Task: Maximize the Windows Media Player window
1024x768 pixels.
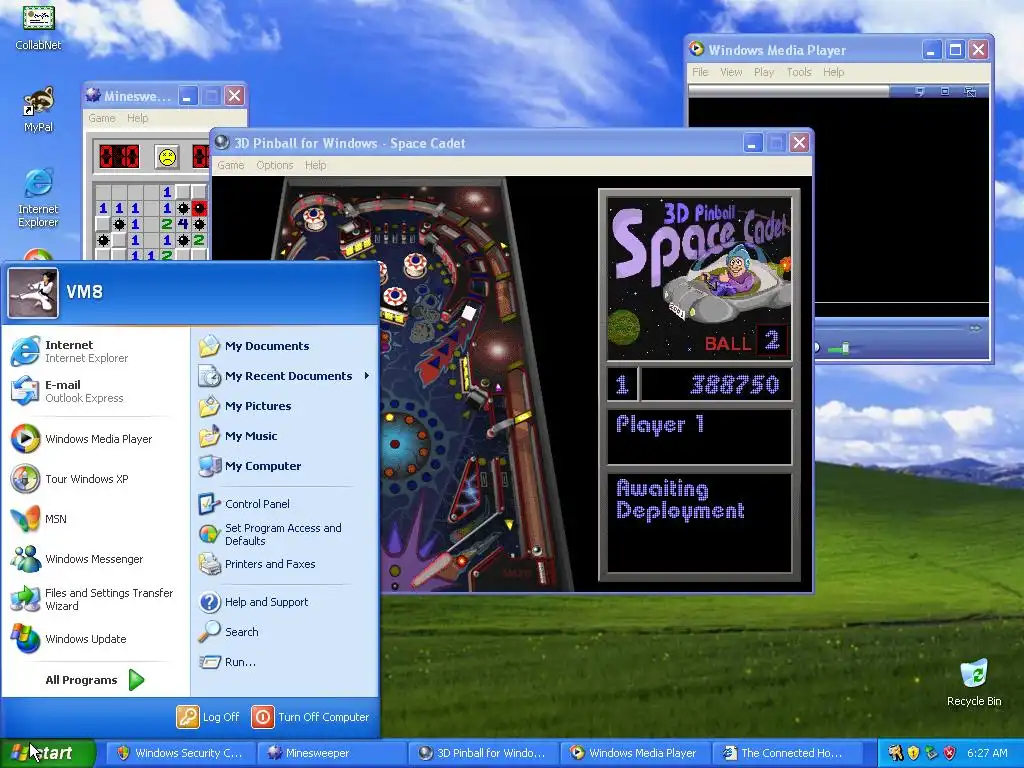Action: click(955, 50)
